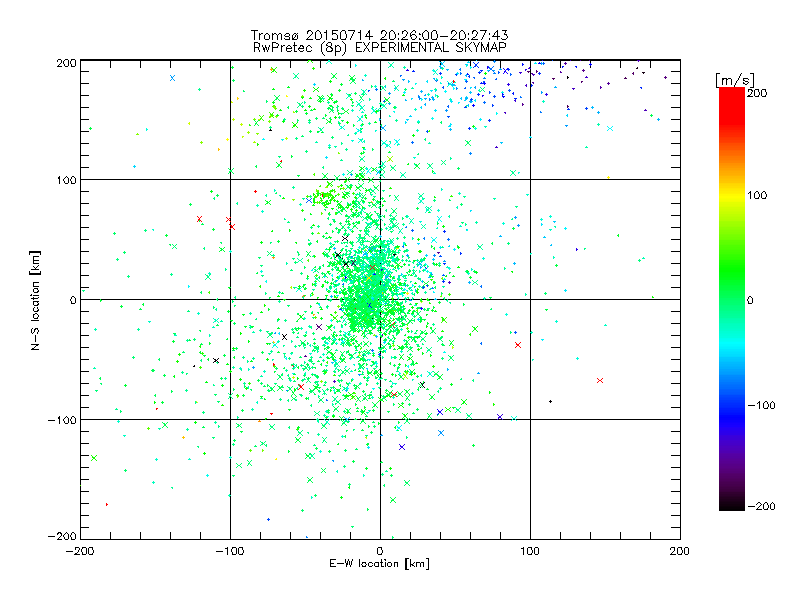This screenshot has height=600, width=800.
Task: Click the y-axis tick label -200
Action: [x=62, y=537]
